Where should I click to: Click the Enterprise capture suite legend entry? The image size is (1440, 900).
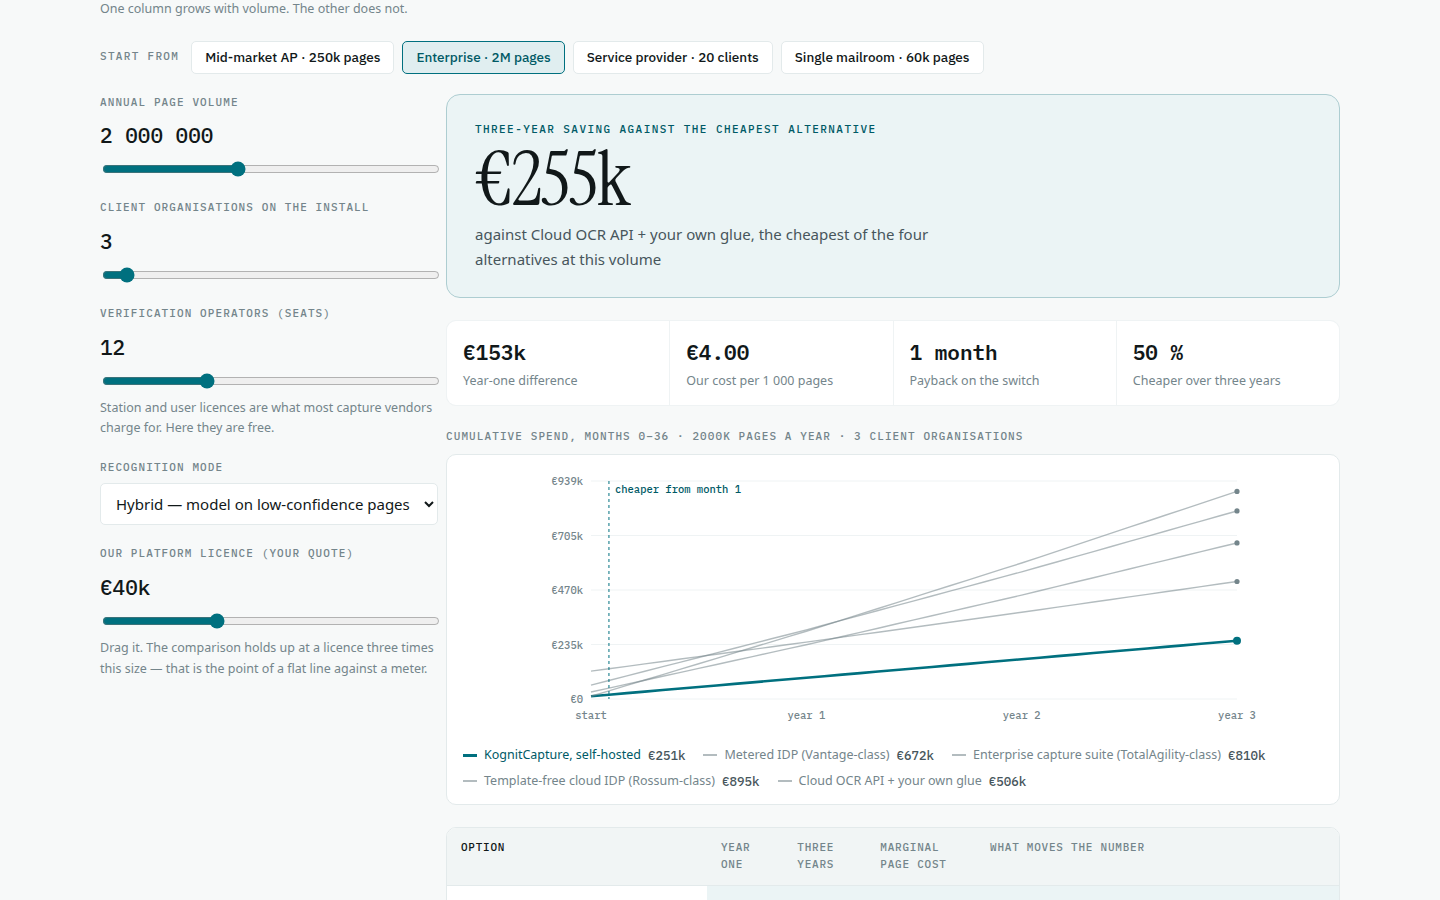coord(1108,755)
